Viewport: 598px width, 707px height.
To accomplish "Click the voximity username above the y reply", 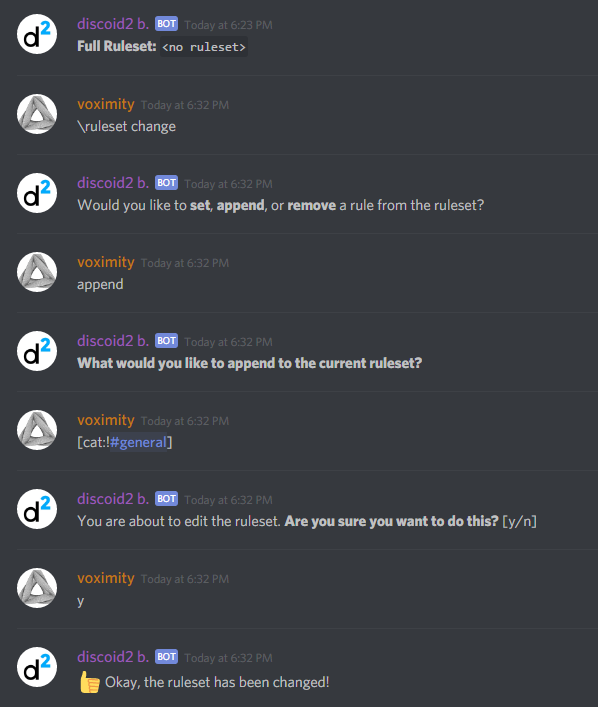I will point(106,578).
